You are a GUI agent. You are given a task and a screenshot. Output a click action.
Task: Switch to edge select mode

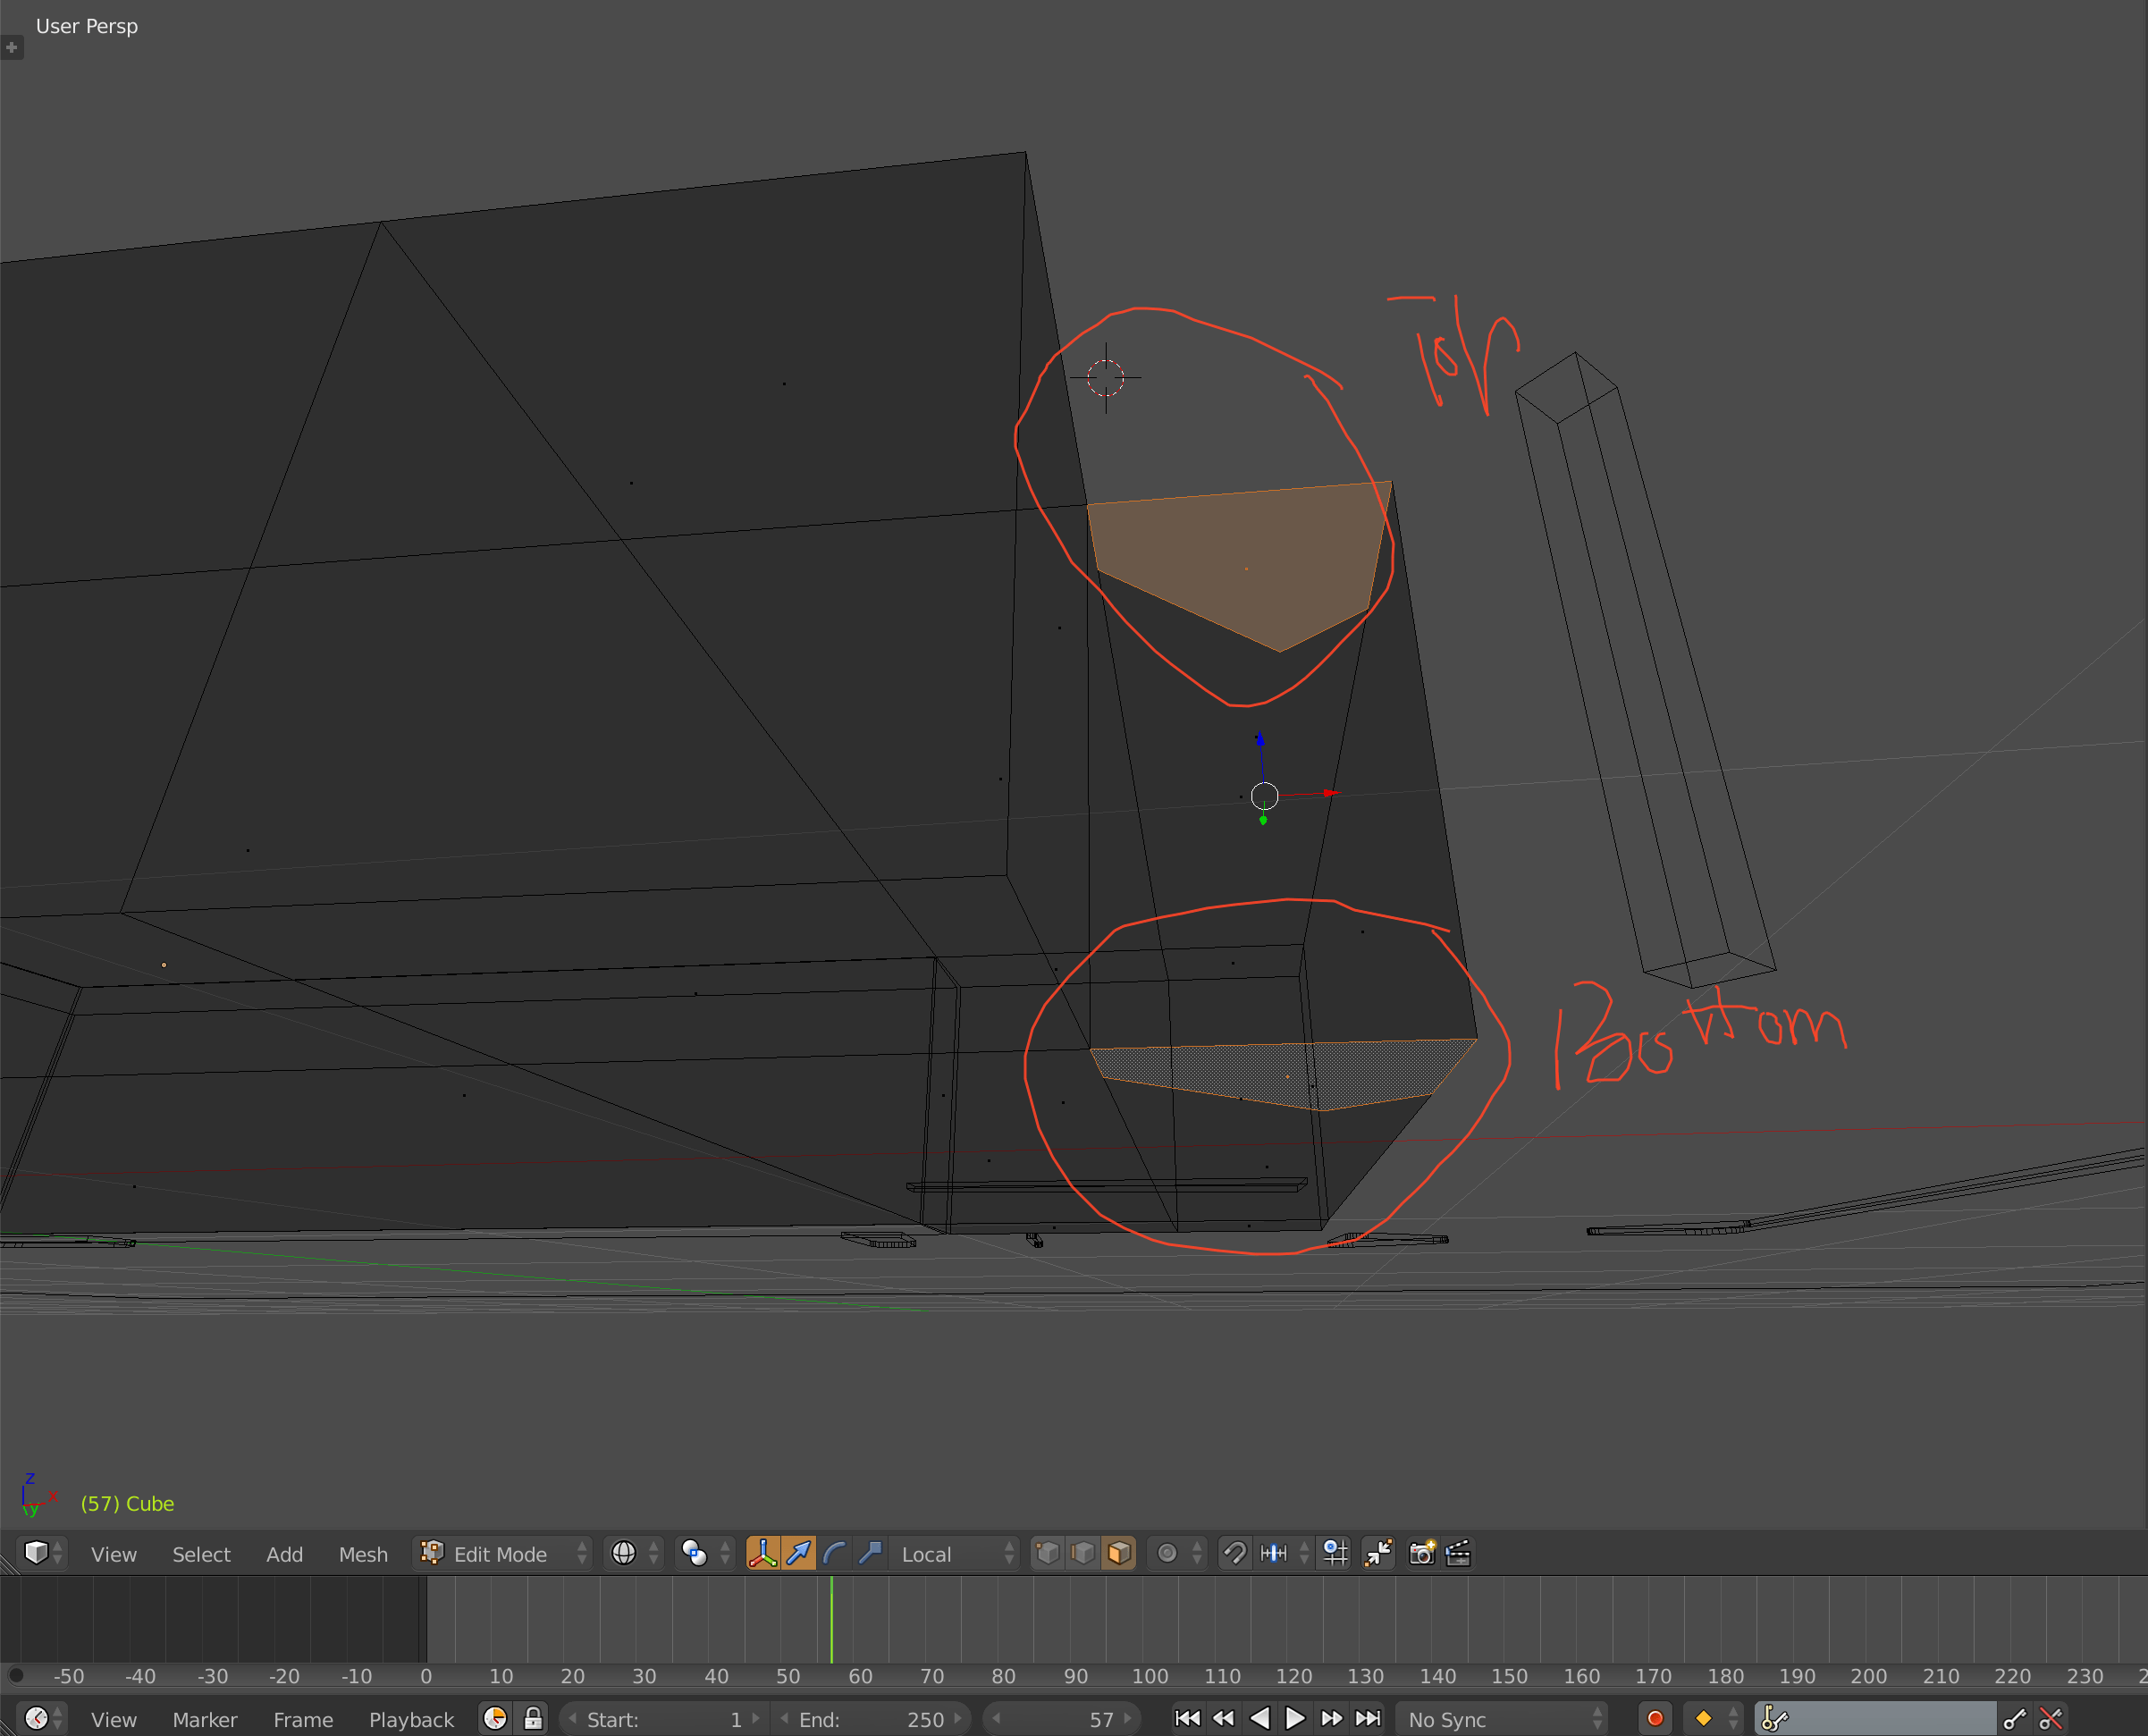point(1083,1553)
